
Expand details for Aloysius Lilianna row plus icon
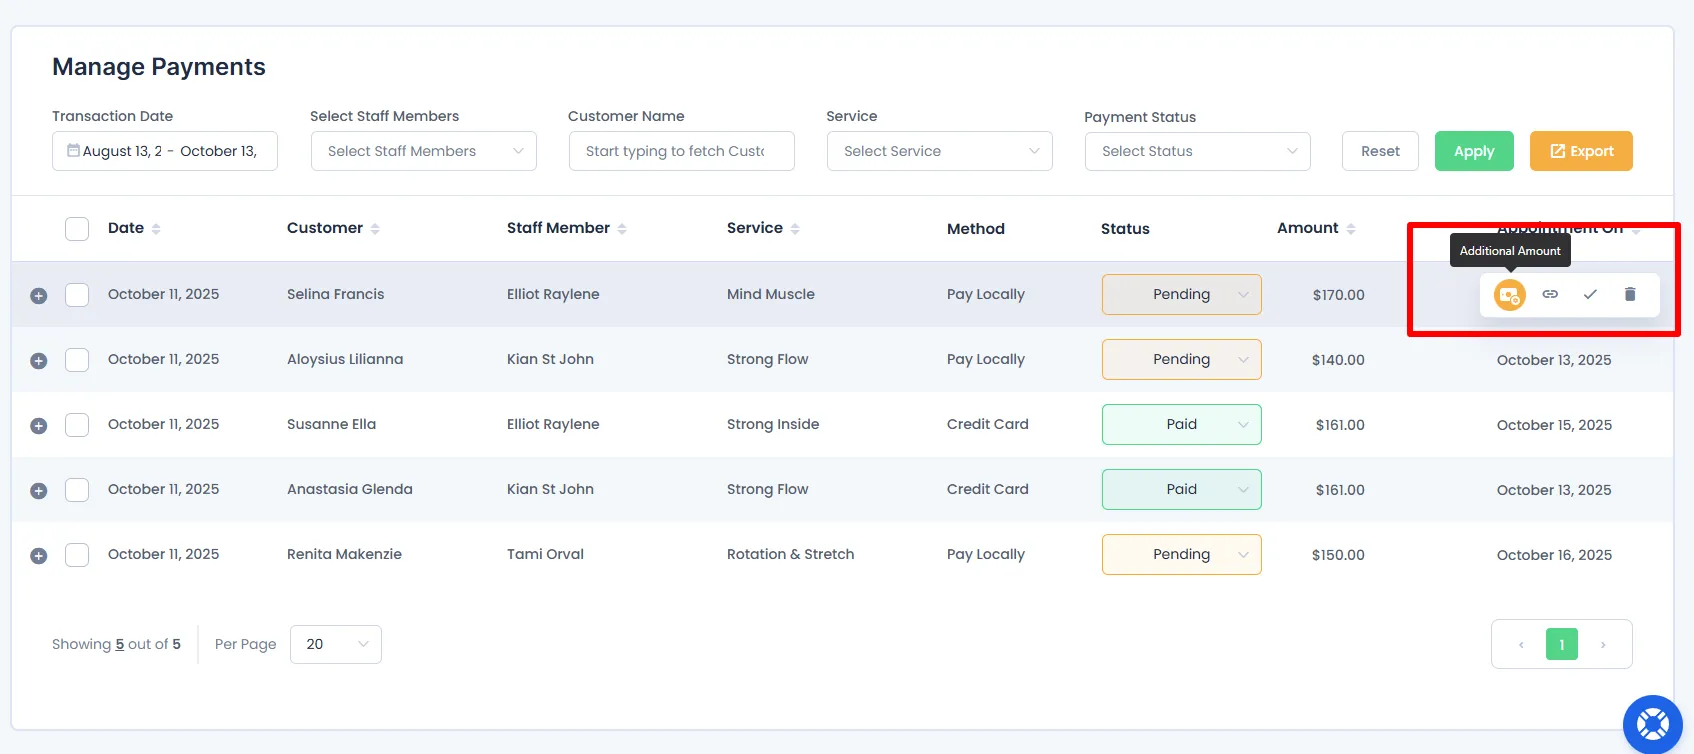(x=39, y=361)
